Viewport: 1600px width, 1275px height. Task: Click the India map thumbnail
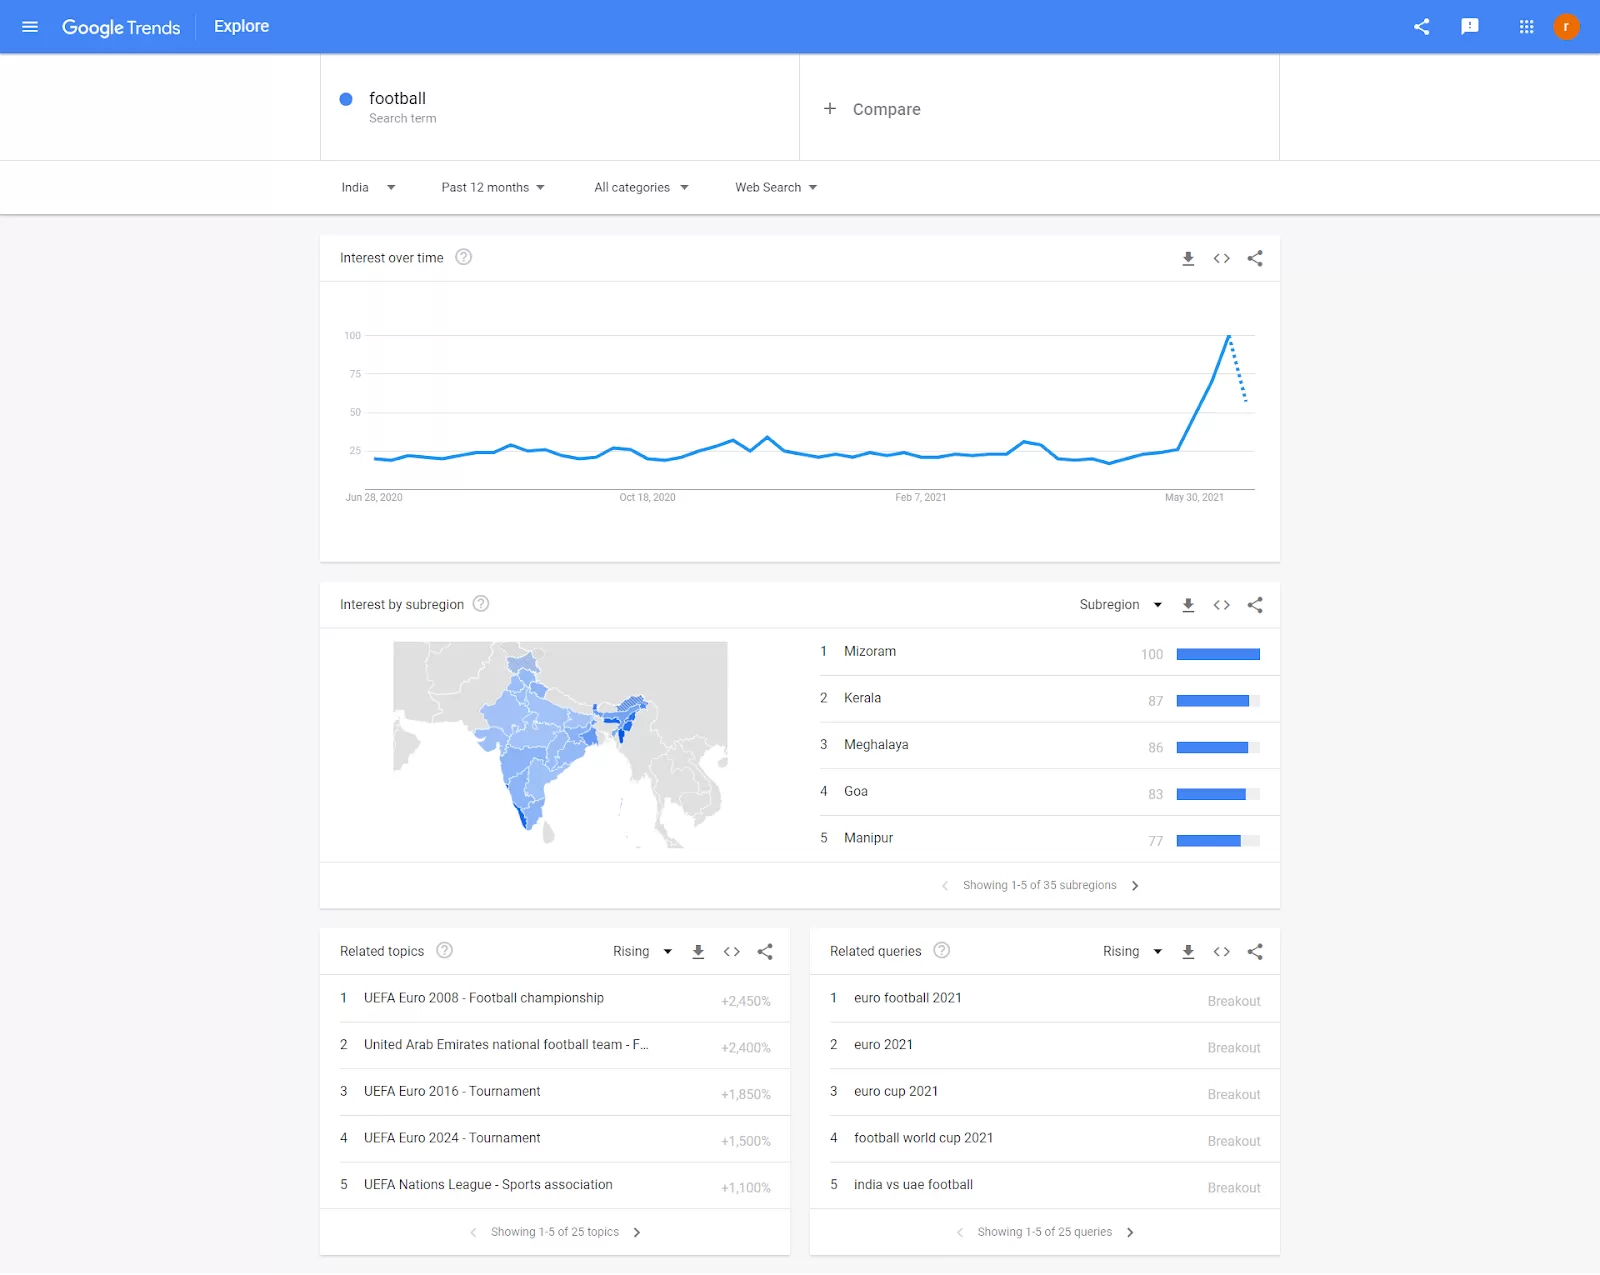[x=560, y=745]
